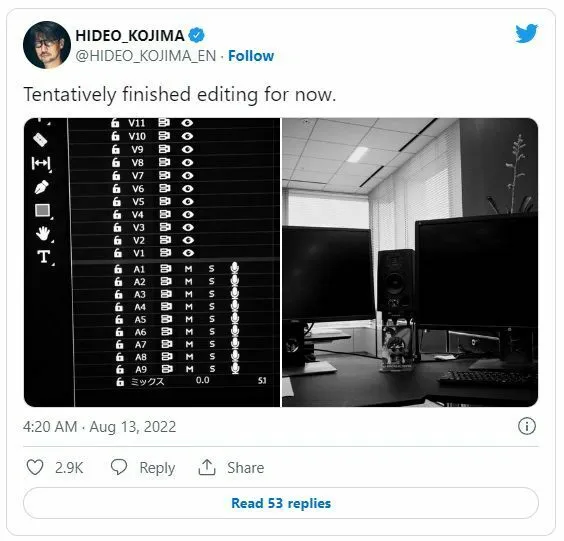The image size is (564, 541).
Task: Toggle lock on track V9
Action: click(115, 149)
